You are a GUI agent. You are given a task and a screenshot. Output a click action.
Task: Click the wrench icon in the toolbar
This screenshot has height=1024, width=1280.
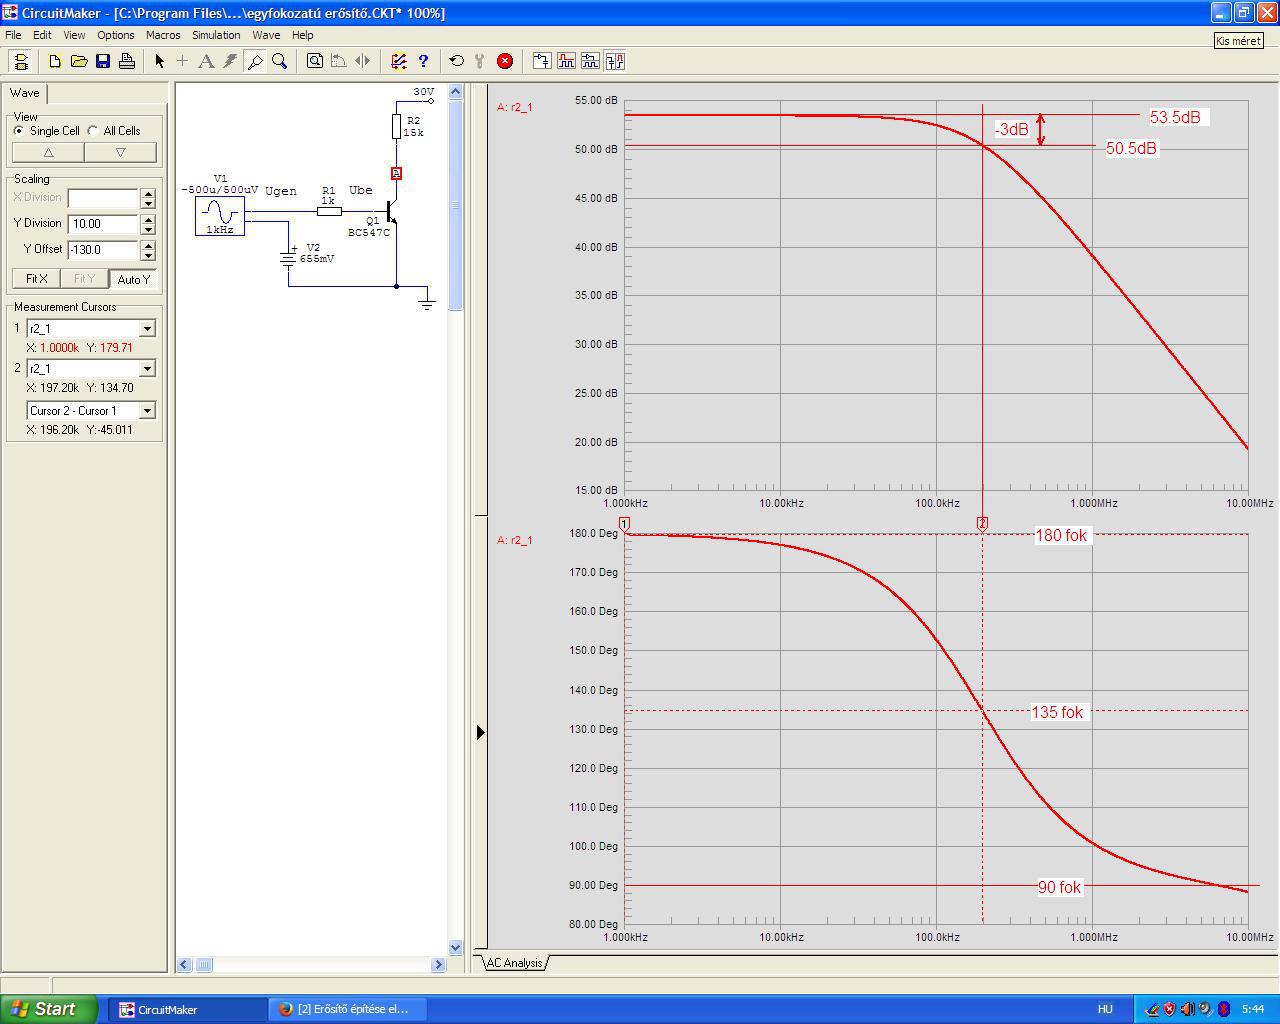pos(480,61)
